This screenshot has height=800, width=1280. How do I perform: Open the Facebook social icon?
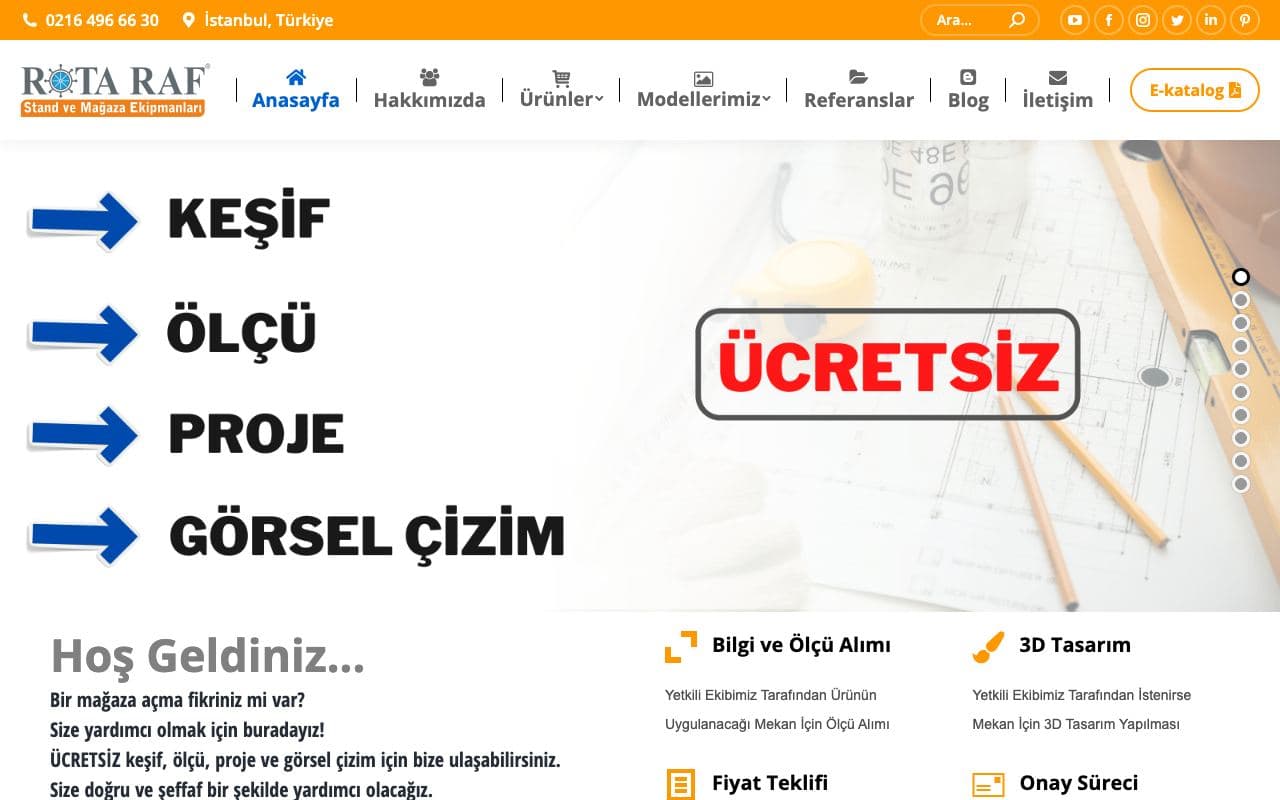1109,20
